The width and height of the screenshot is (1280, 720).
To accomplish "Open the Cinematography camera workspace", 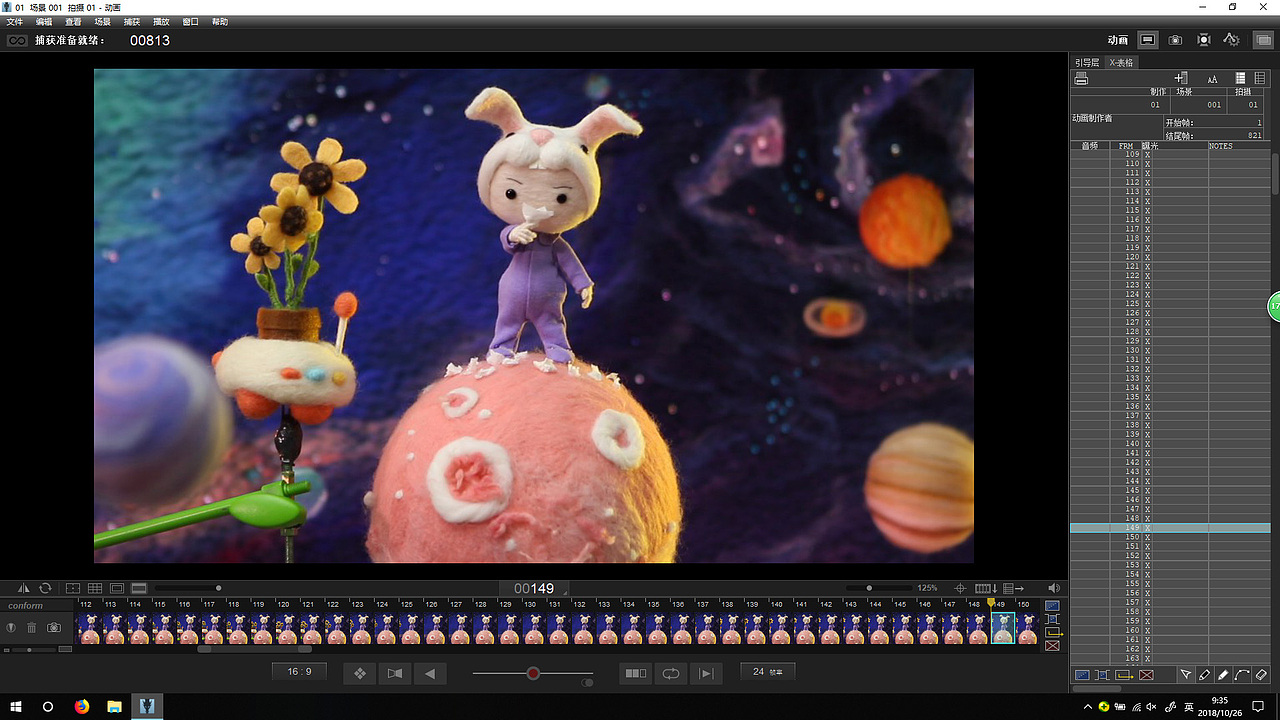I will 1176,40.
